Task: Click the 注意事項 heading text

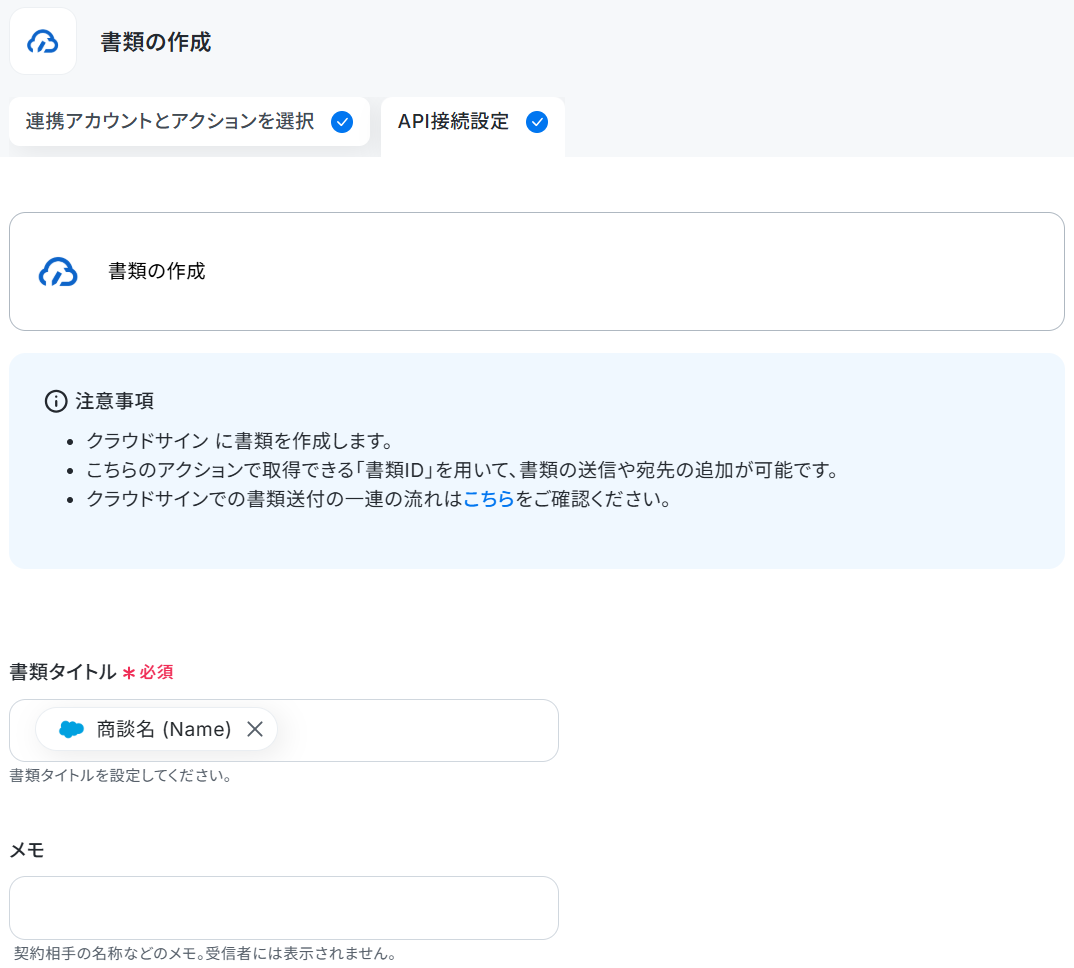Action: click(x=114, y=401)
